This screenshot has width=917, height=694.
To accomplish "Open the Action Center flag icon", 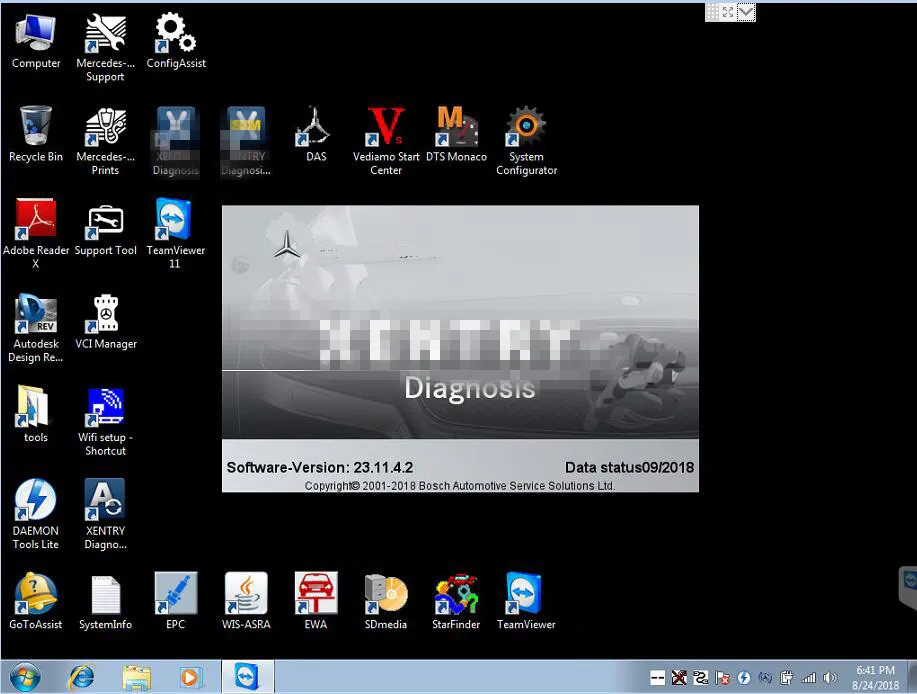I will click(722, 678).
